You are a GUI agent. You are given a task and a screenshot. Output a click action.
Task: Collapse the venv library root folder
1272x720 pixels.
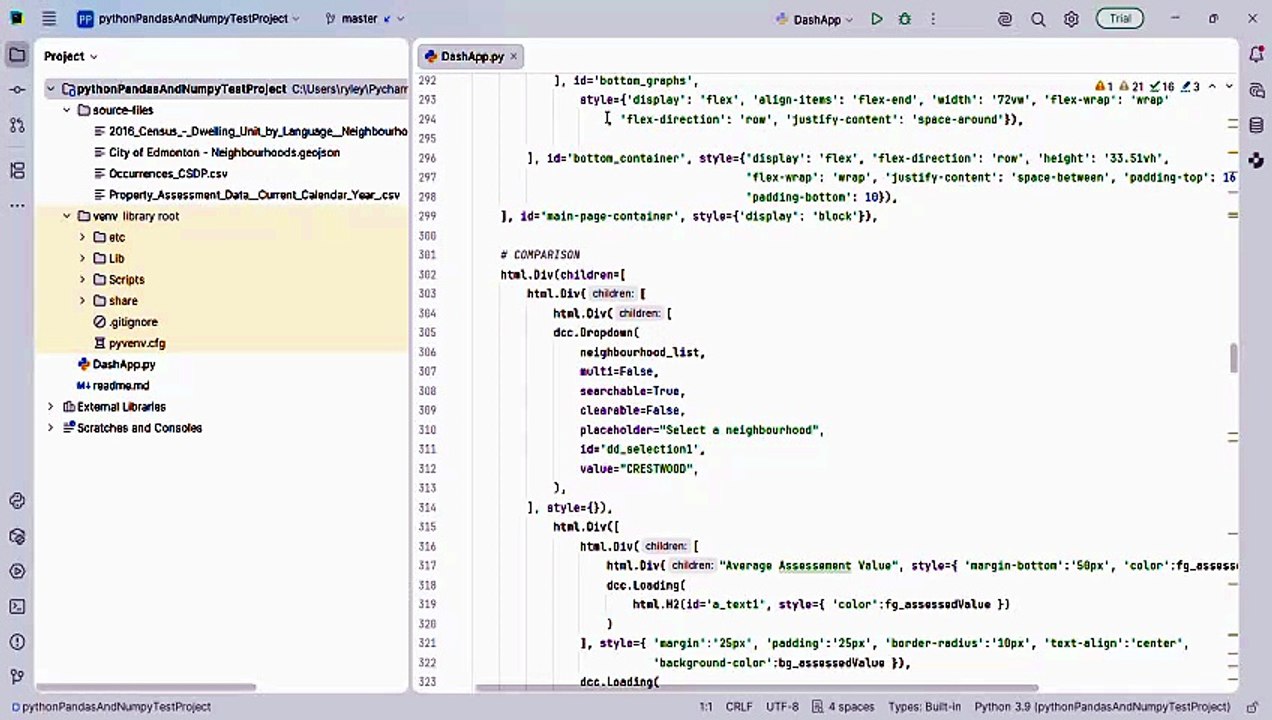point(66,216)
